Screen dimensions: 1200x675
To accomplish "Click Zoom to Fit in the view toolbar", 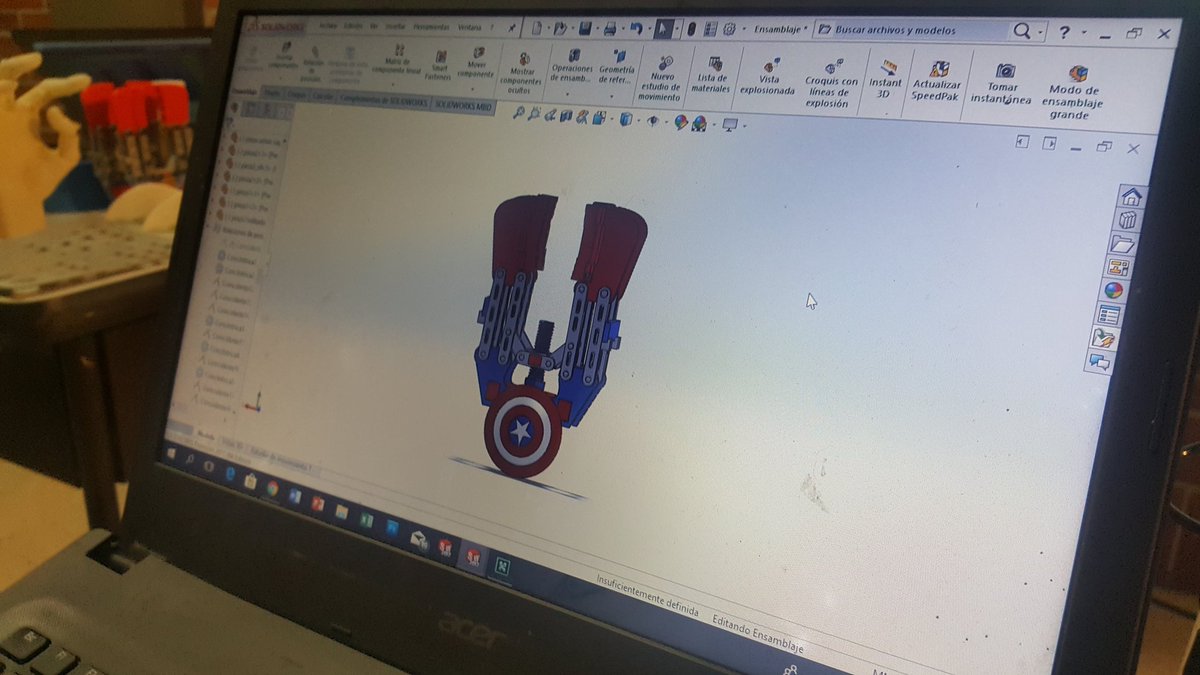I will click(519, 113).
